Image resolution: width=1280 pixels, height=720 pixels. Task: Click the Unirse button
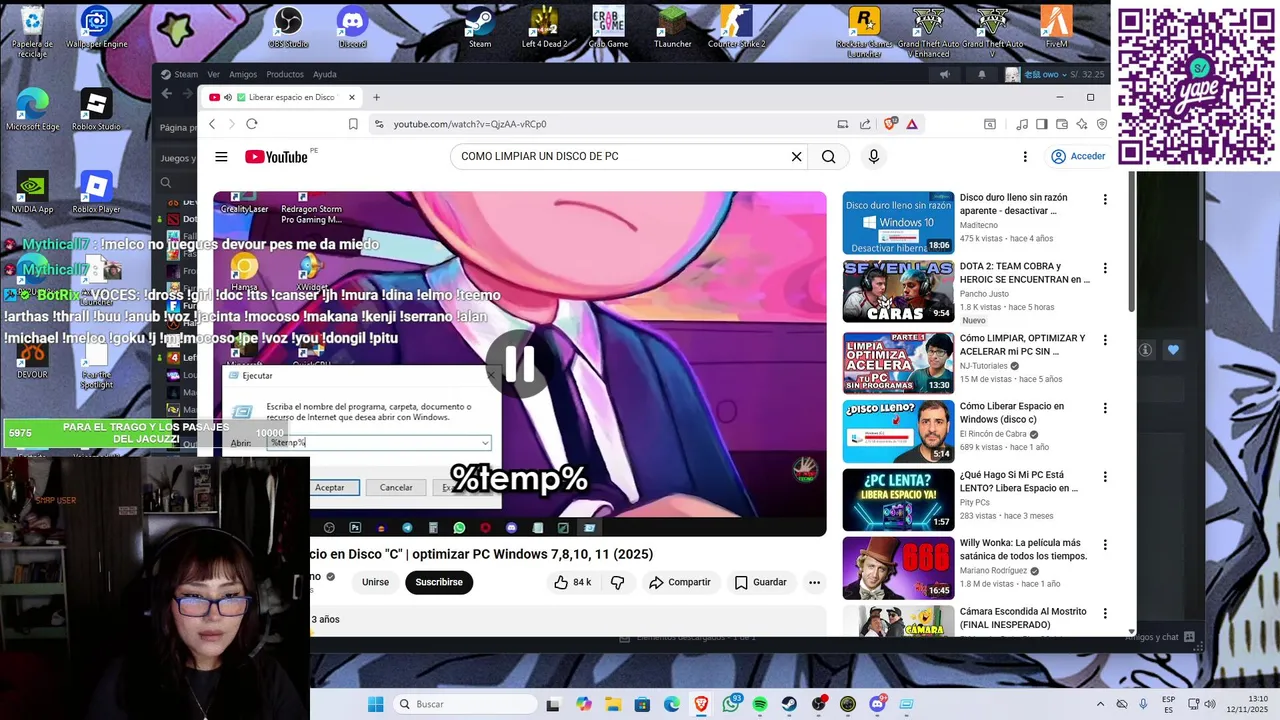375,582
